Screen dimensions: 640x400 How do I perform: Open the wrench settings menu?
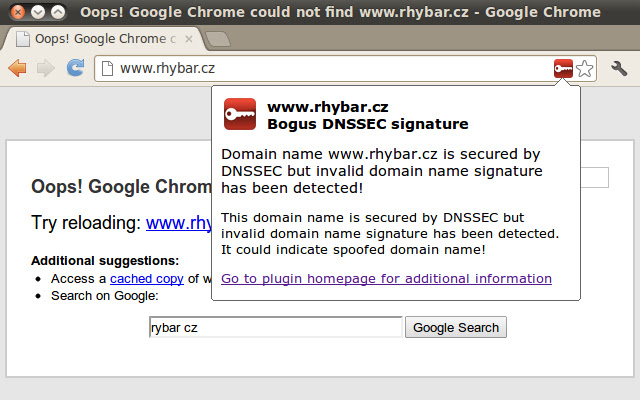pyautogui.click(x=619, y=69)
